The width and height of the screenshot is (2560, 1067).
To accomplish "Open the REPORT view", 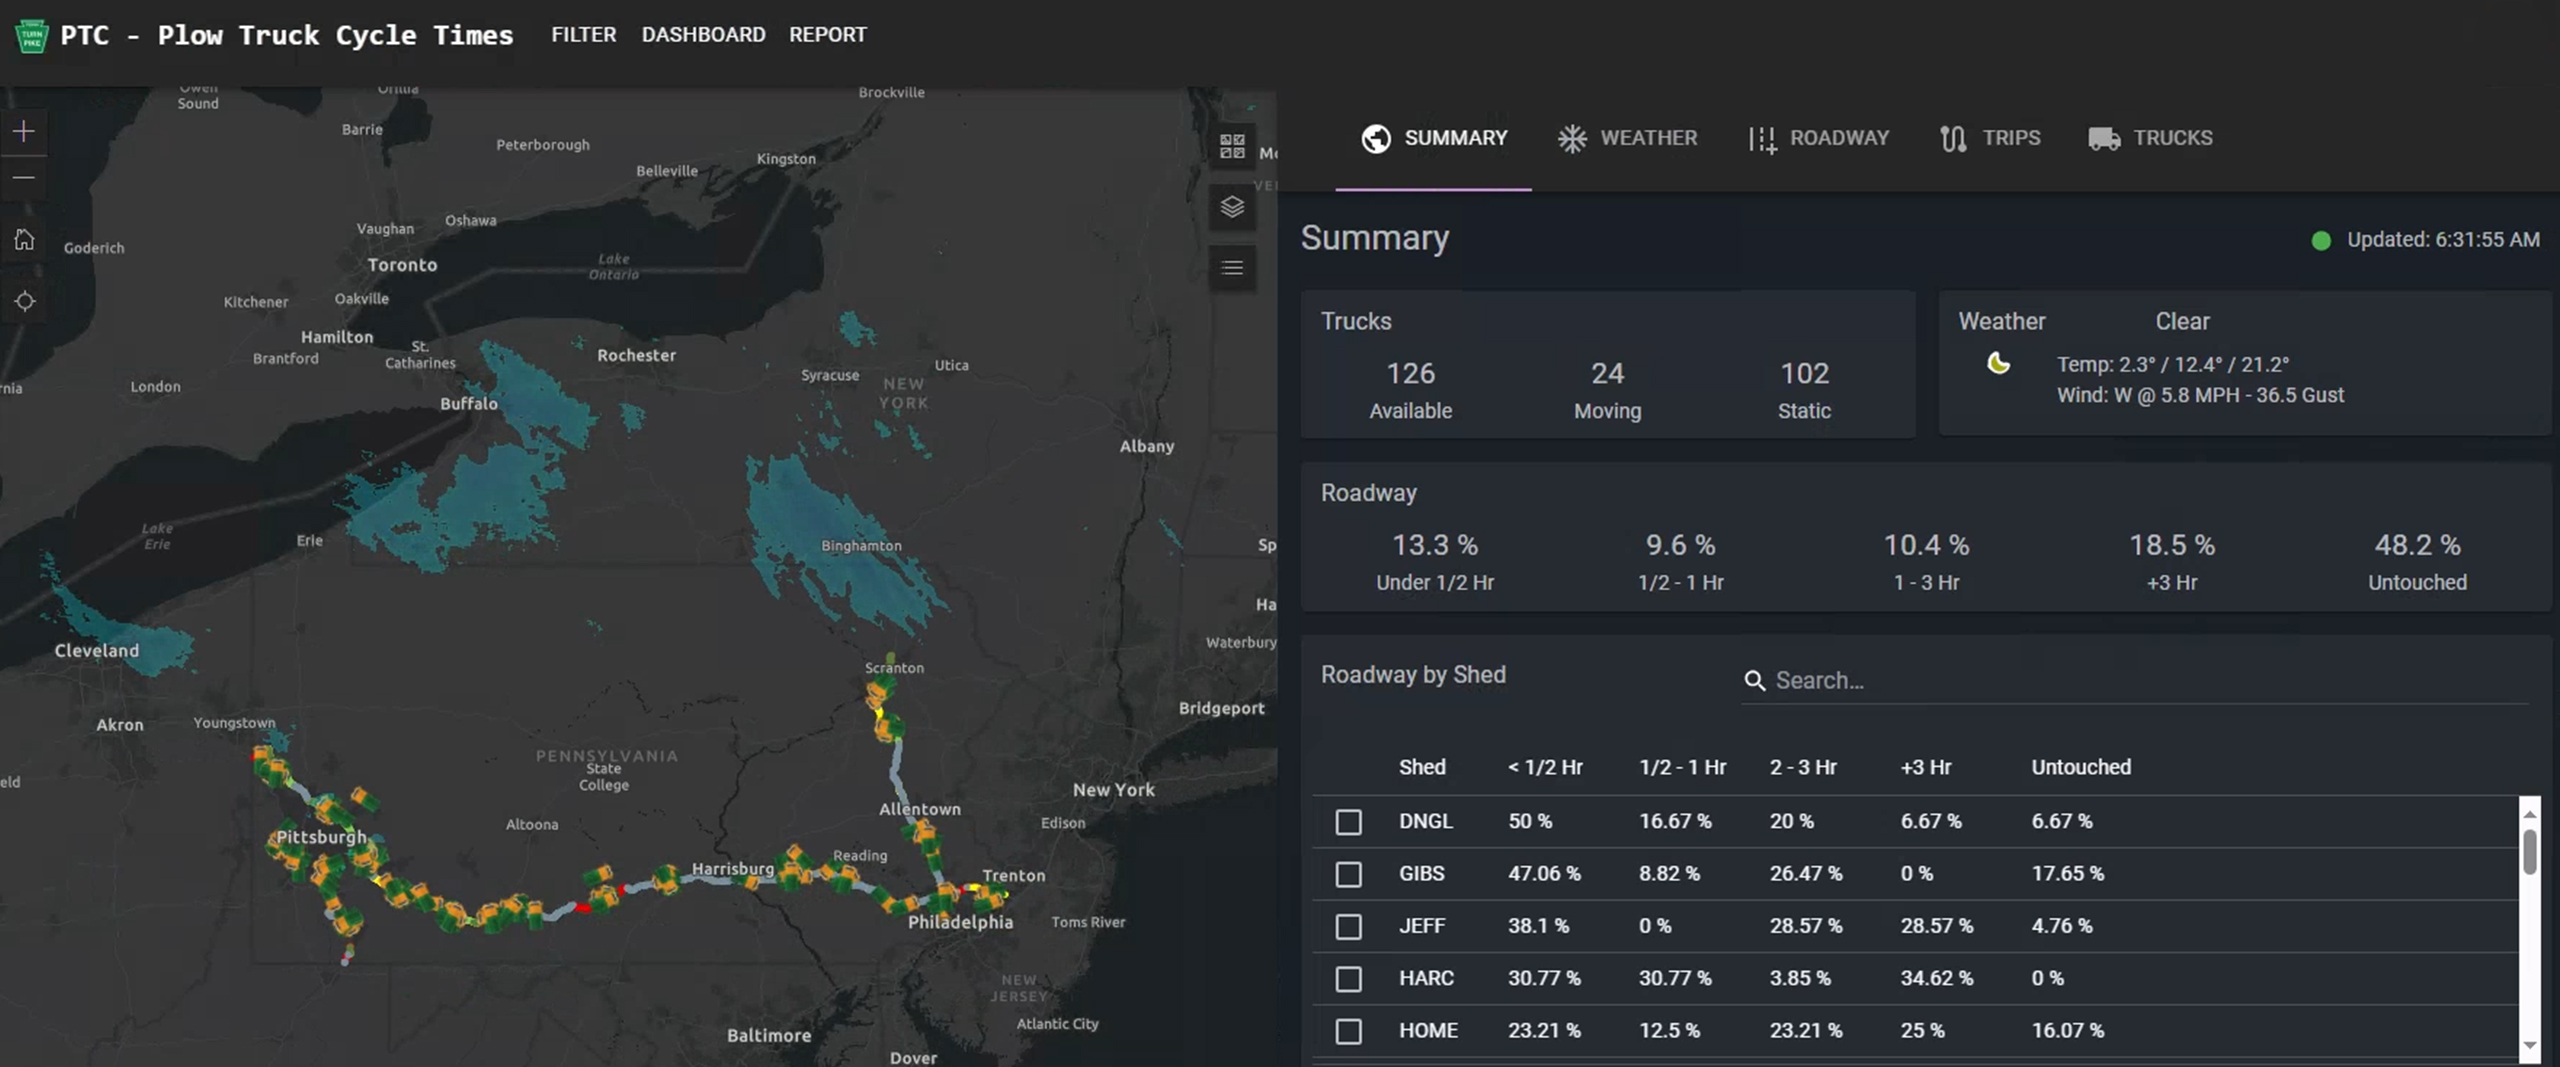I will 828,34.
